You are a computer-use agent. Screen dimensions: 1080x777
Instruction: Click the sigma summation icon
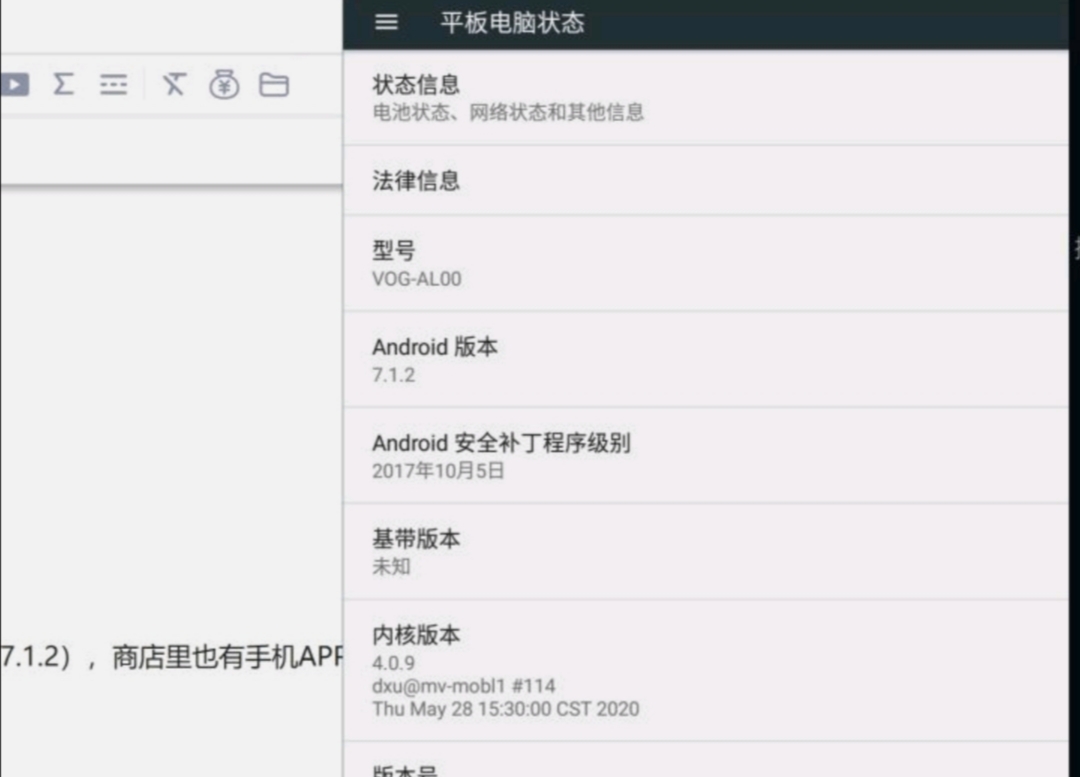[x=63, y=85]
